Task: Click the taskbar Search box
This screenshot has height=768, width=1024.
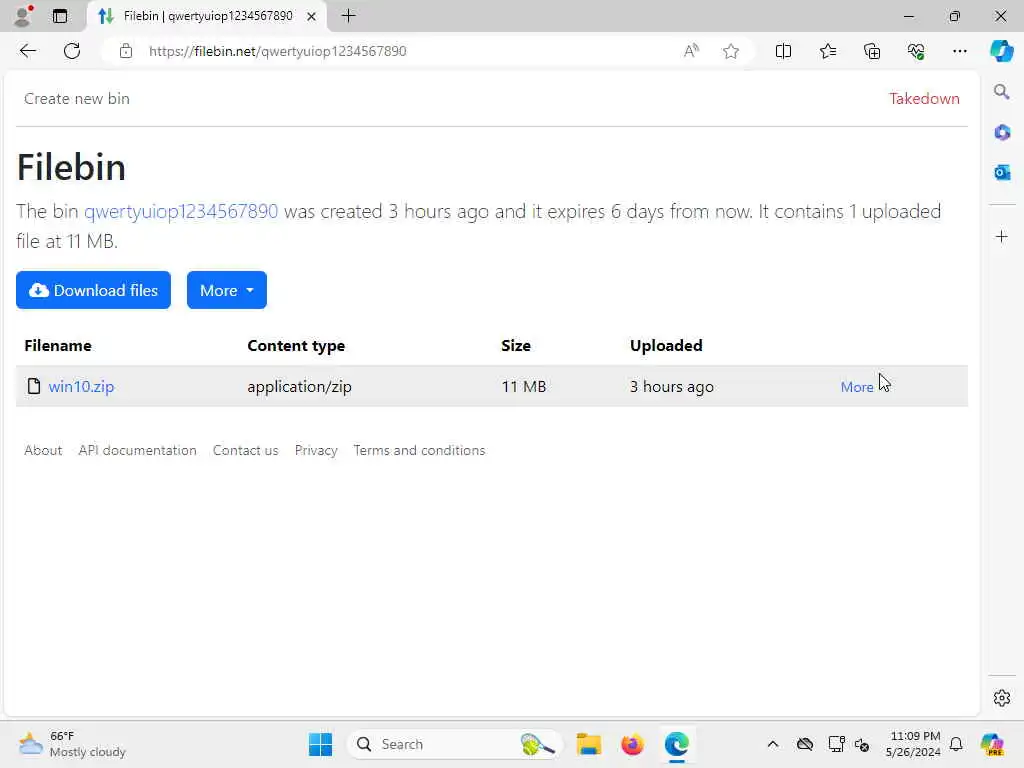Action: [455, 744]
